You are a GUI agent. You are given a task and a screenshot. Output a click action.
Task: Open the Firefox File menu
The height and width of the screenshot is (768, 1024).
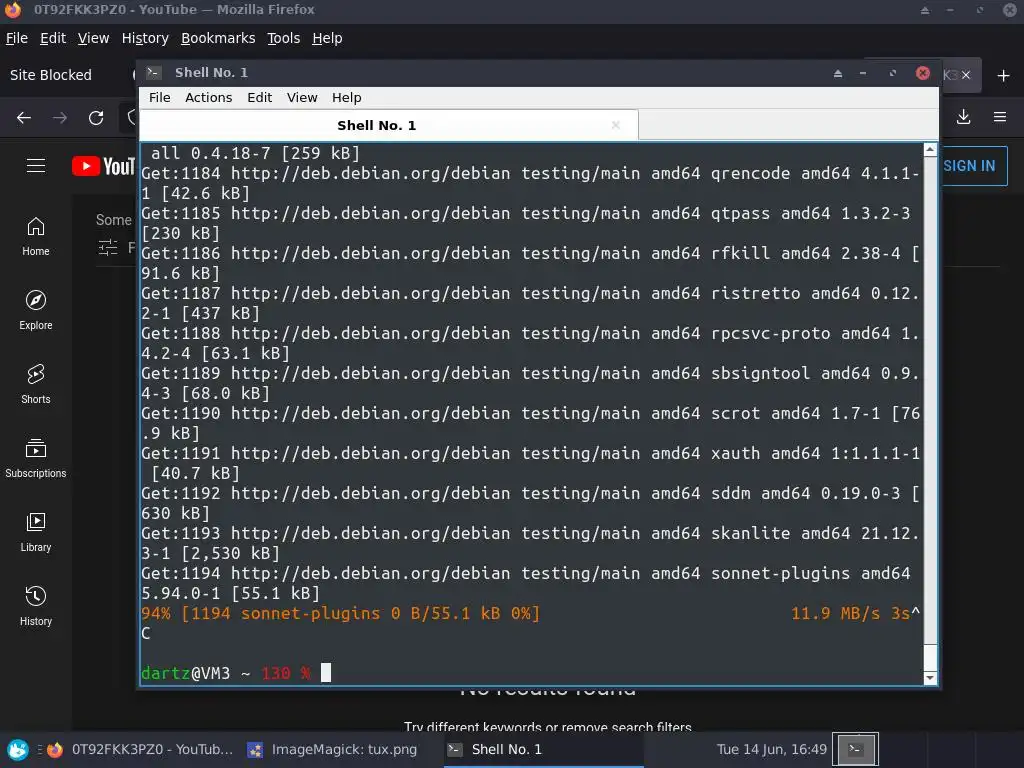[16, 38]
